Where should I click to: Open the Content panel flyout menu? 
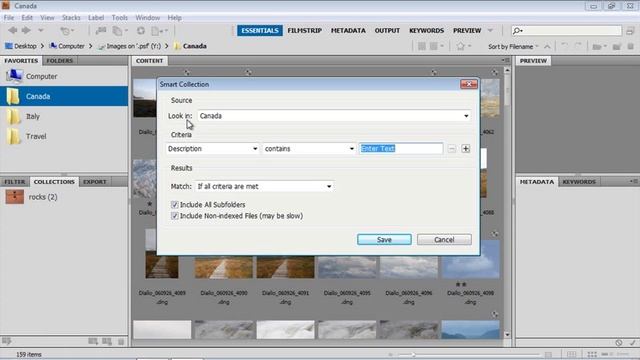[x=506, y=60]
